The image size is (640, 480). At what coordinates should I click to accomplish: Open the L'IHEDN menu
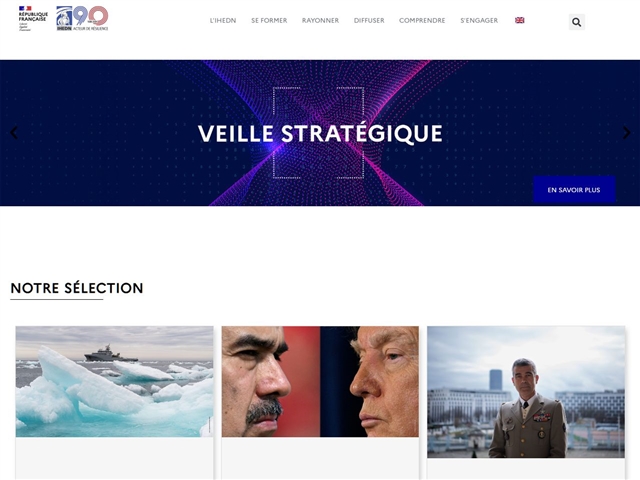[223, 20]
